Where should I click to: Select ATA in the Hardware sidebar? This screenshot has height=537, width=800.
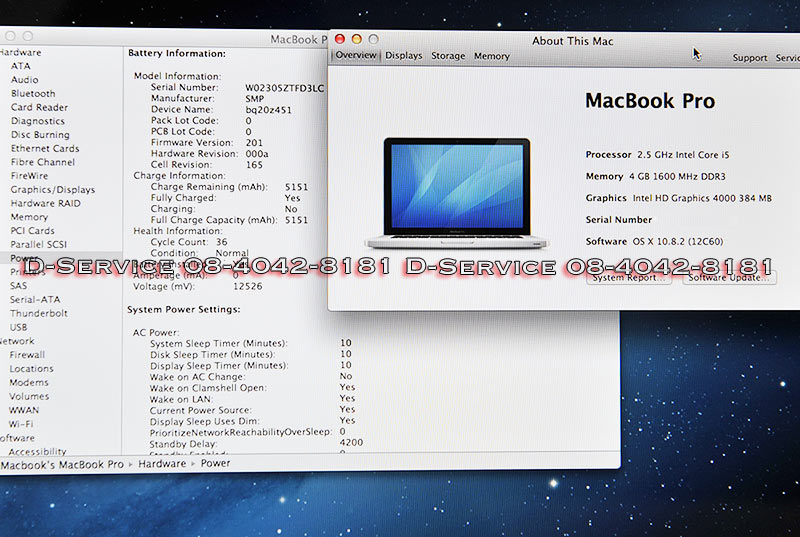(20, 66)
